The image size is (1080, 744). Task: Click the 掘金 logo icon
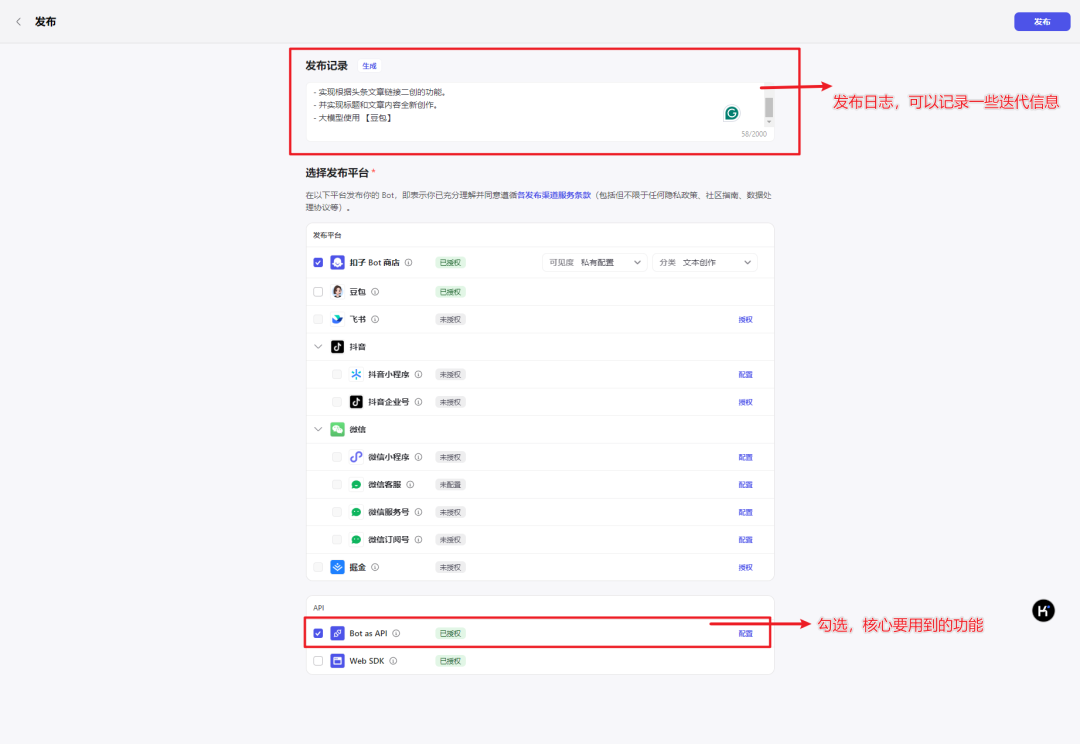(x=338, y=567)
